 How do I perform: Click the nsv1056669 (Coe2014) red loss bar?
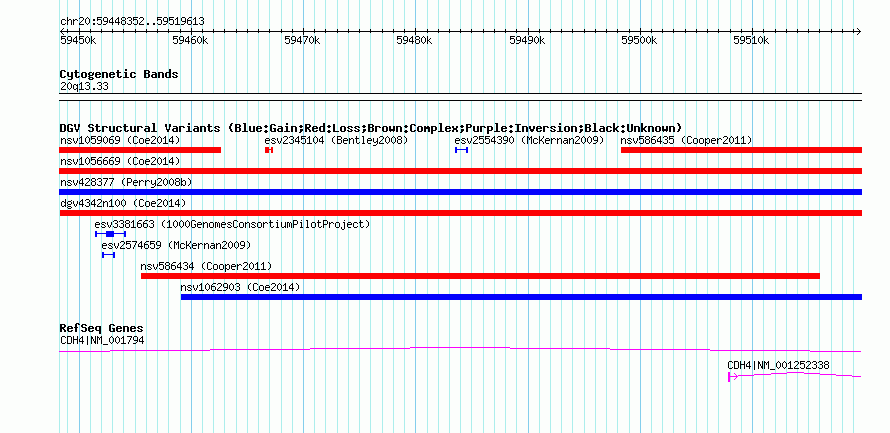click(460, 171)
